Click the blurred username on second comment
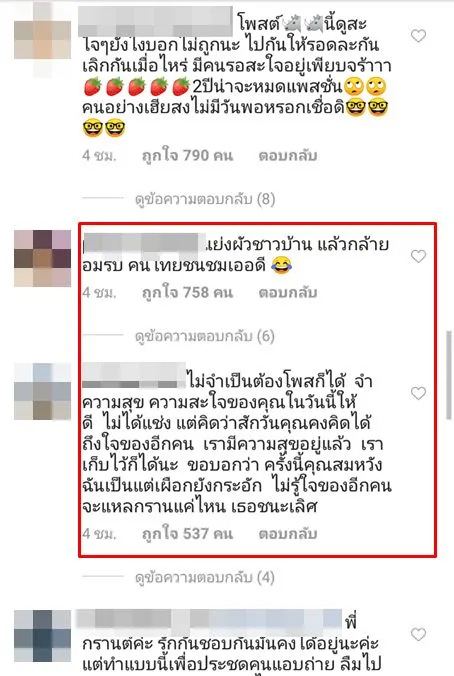 coord(144,244)
